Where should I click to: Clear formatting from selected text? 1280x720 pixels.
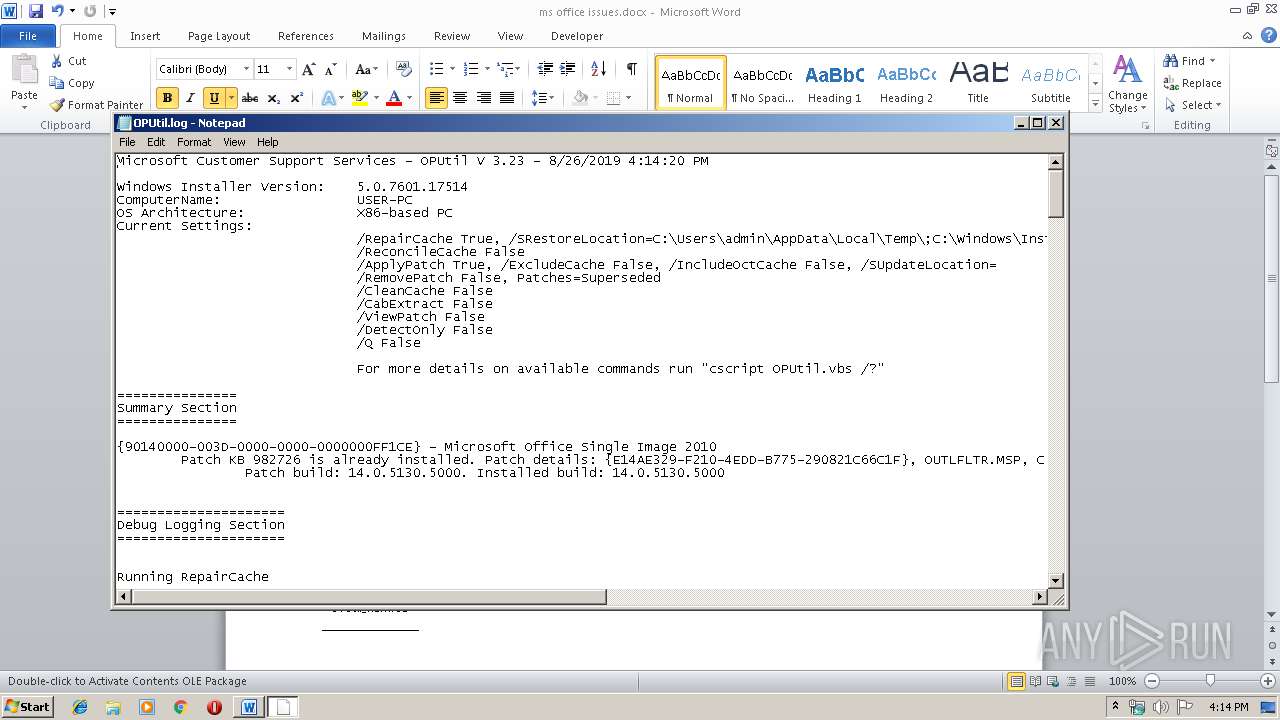[x=404, y=69]
